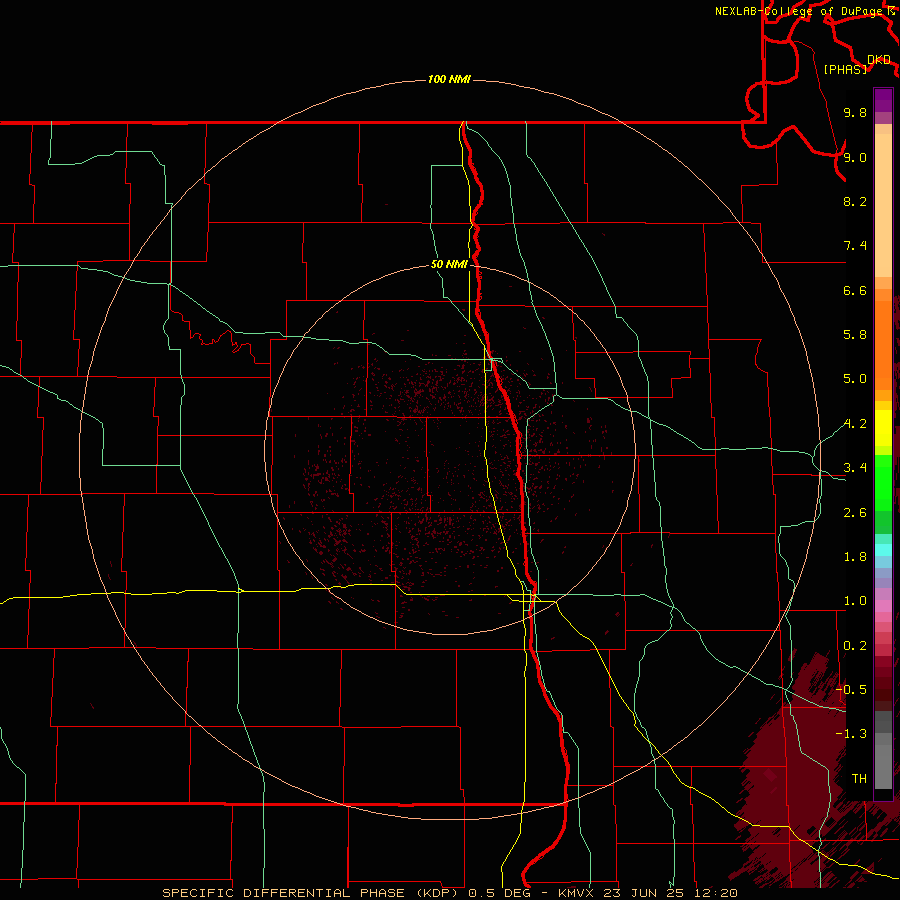Click the 5.0 scale value
900x900 pixels.
pos(855,379)
